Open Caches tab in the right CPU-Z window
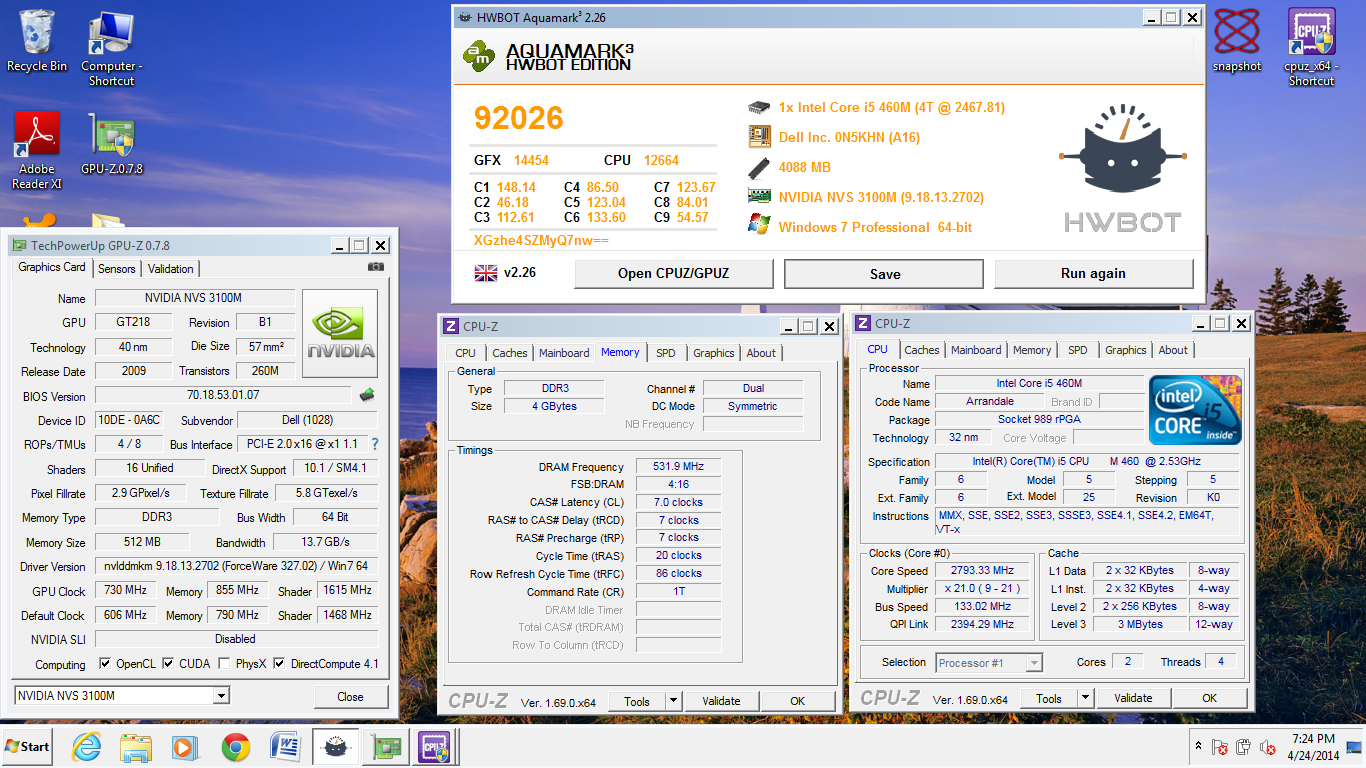Image resolution: width=1366 pixels, height=768 pixels. click(x=922, y=350)
